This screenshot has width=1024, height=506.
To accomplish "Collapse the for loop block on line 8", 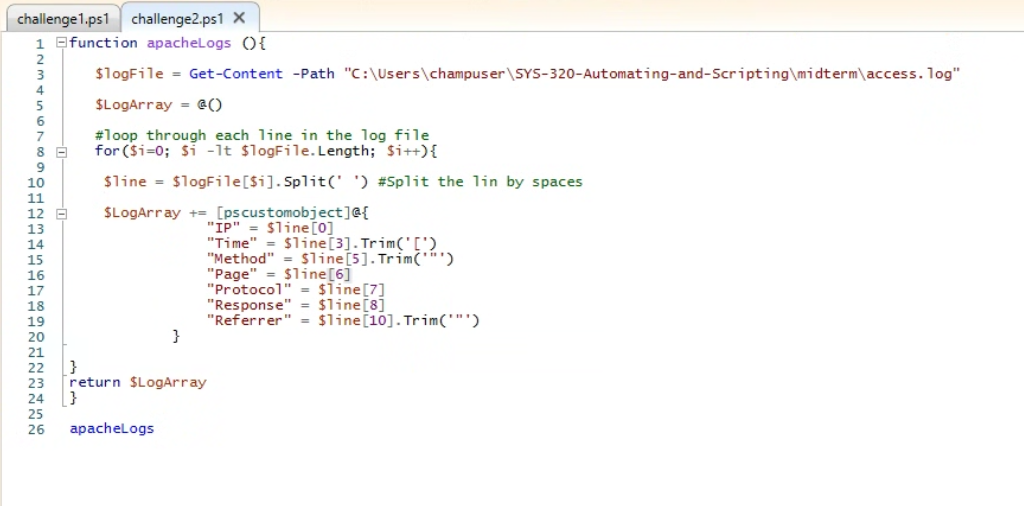I will click(61, 152).
